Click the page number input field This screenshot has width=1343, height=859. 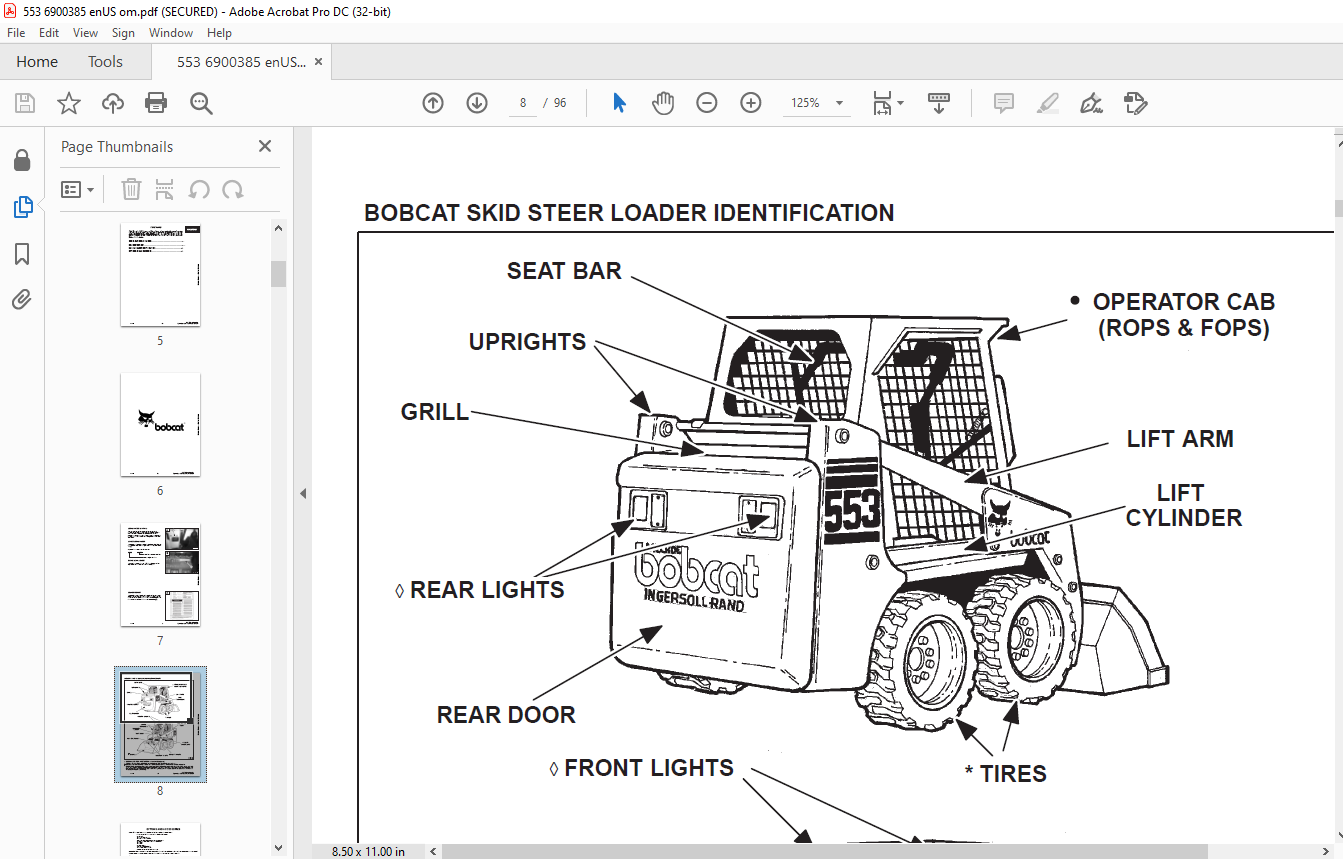click(522, 103)
